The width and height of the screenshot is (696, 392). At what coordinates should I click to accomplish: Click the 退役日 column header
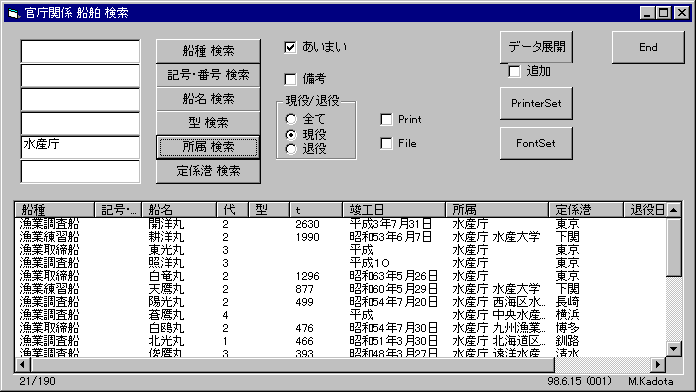(x=645, y=210)
